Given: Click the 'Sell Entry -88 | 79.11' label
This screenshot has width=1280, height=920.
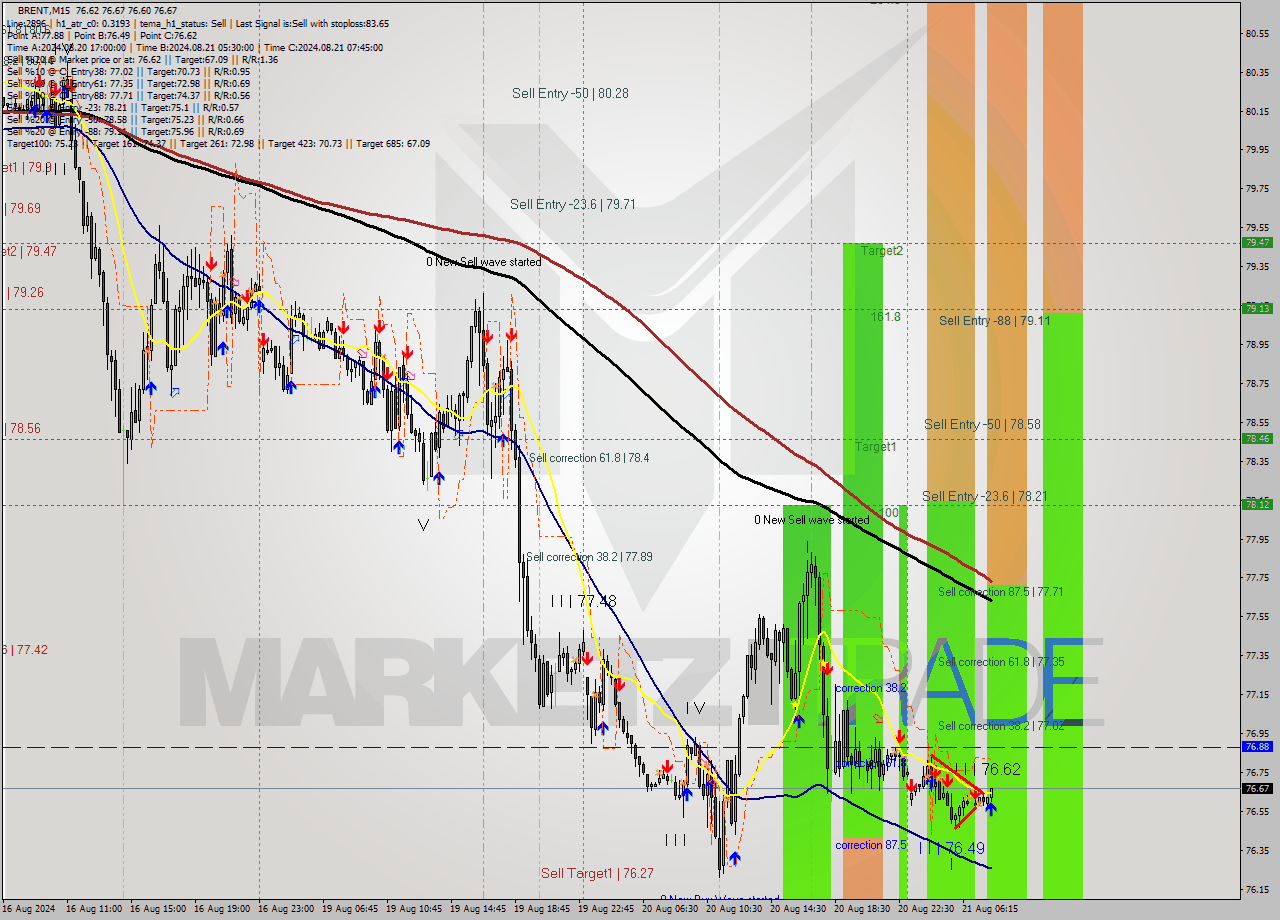Looking at the screenshot, I should pos(994,321).
